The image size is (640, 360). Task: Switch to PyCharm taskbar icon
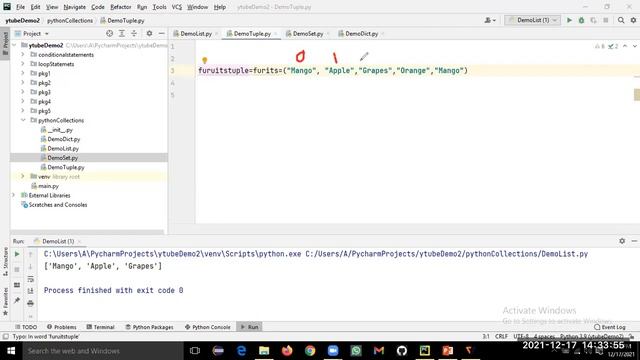pyautogui.click(x=424, y=351)
